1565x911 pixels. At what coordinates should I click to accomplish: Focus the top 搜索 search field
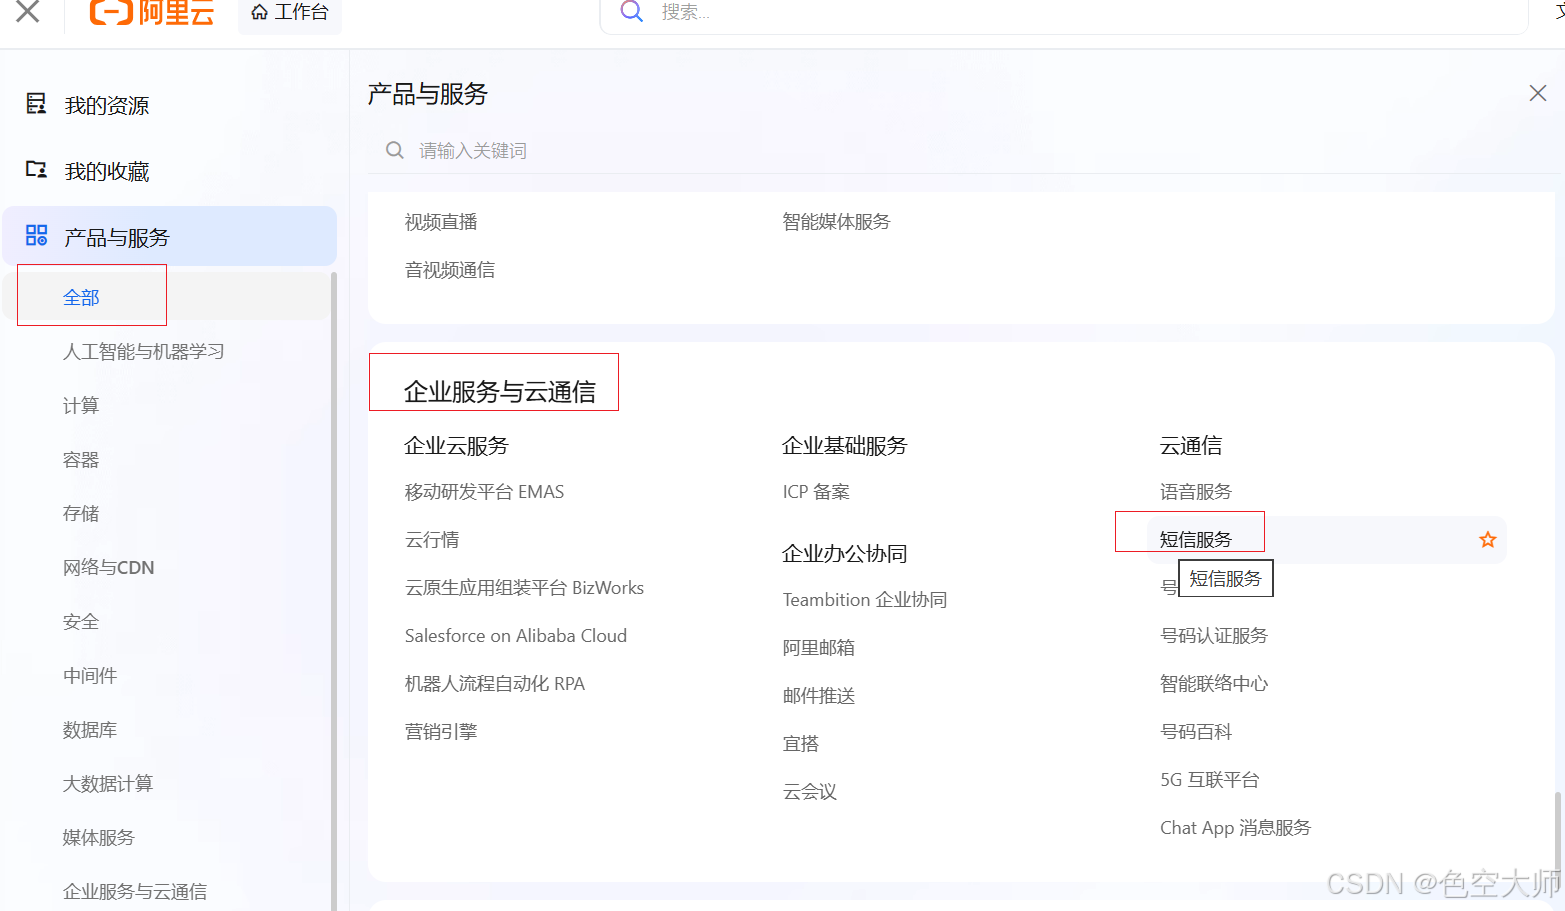(1064, 14)
